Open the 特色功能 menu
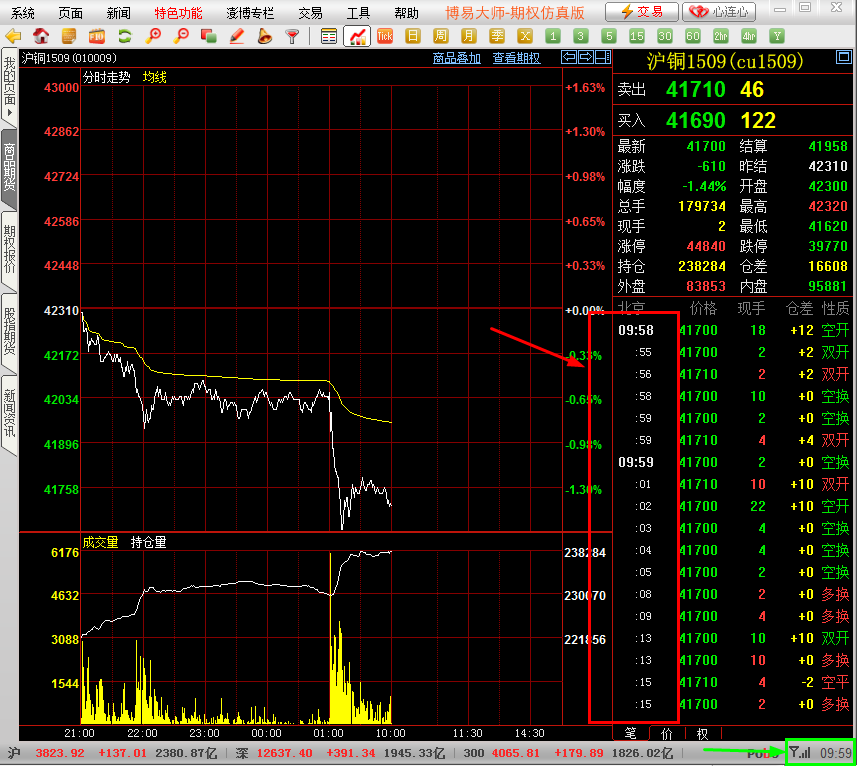This screenshot has width=857, height=766. coord(178,13)
